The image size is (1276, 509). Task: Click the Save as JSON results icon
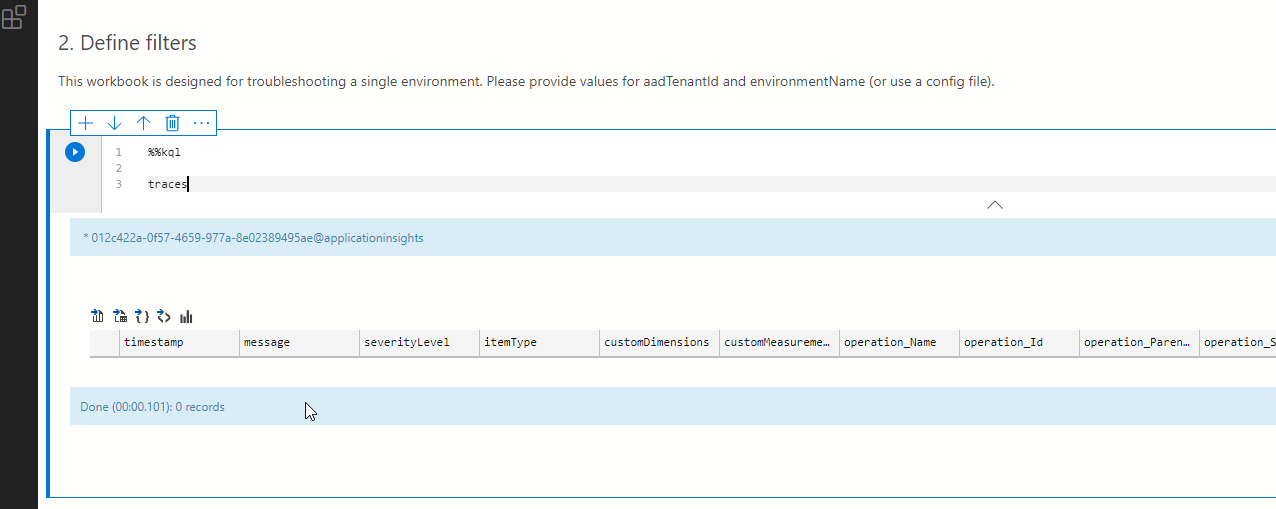tap(142, 317)
